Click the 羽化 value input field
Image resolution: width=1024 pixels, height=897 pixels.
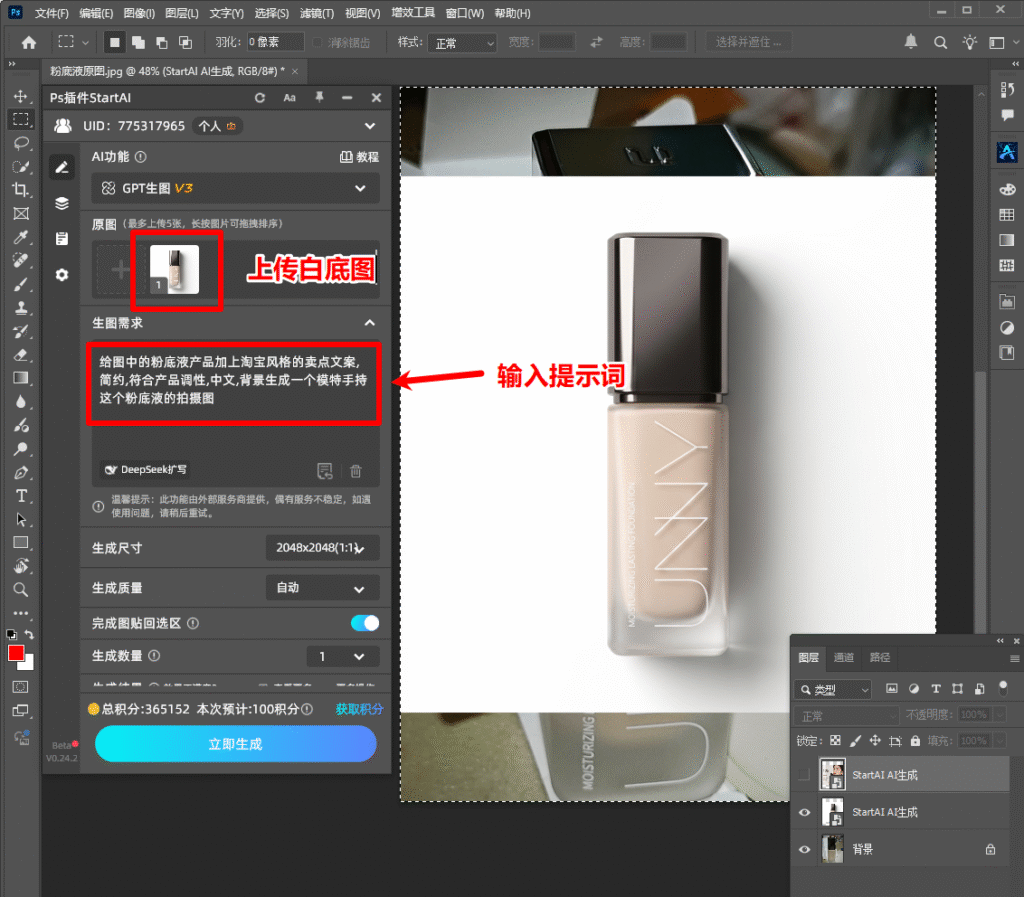(275, 42)
